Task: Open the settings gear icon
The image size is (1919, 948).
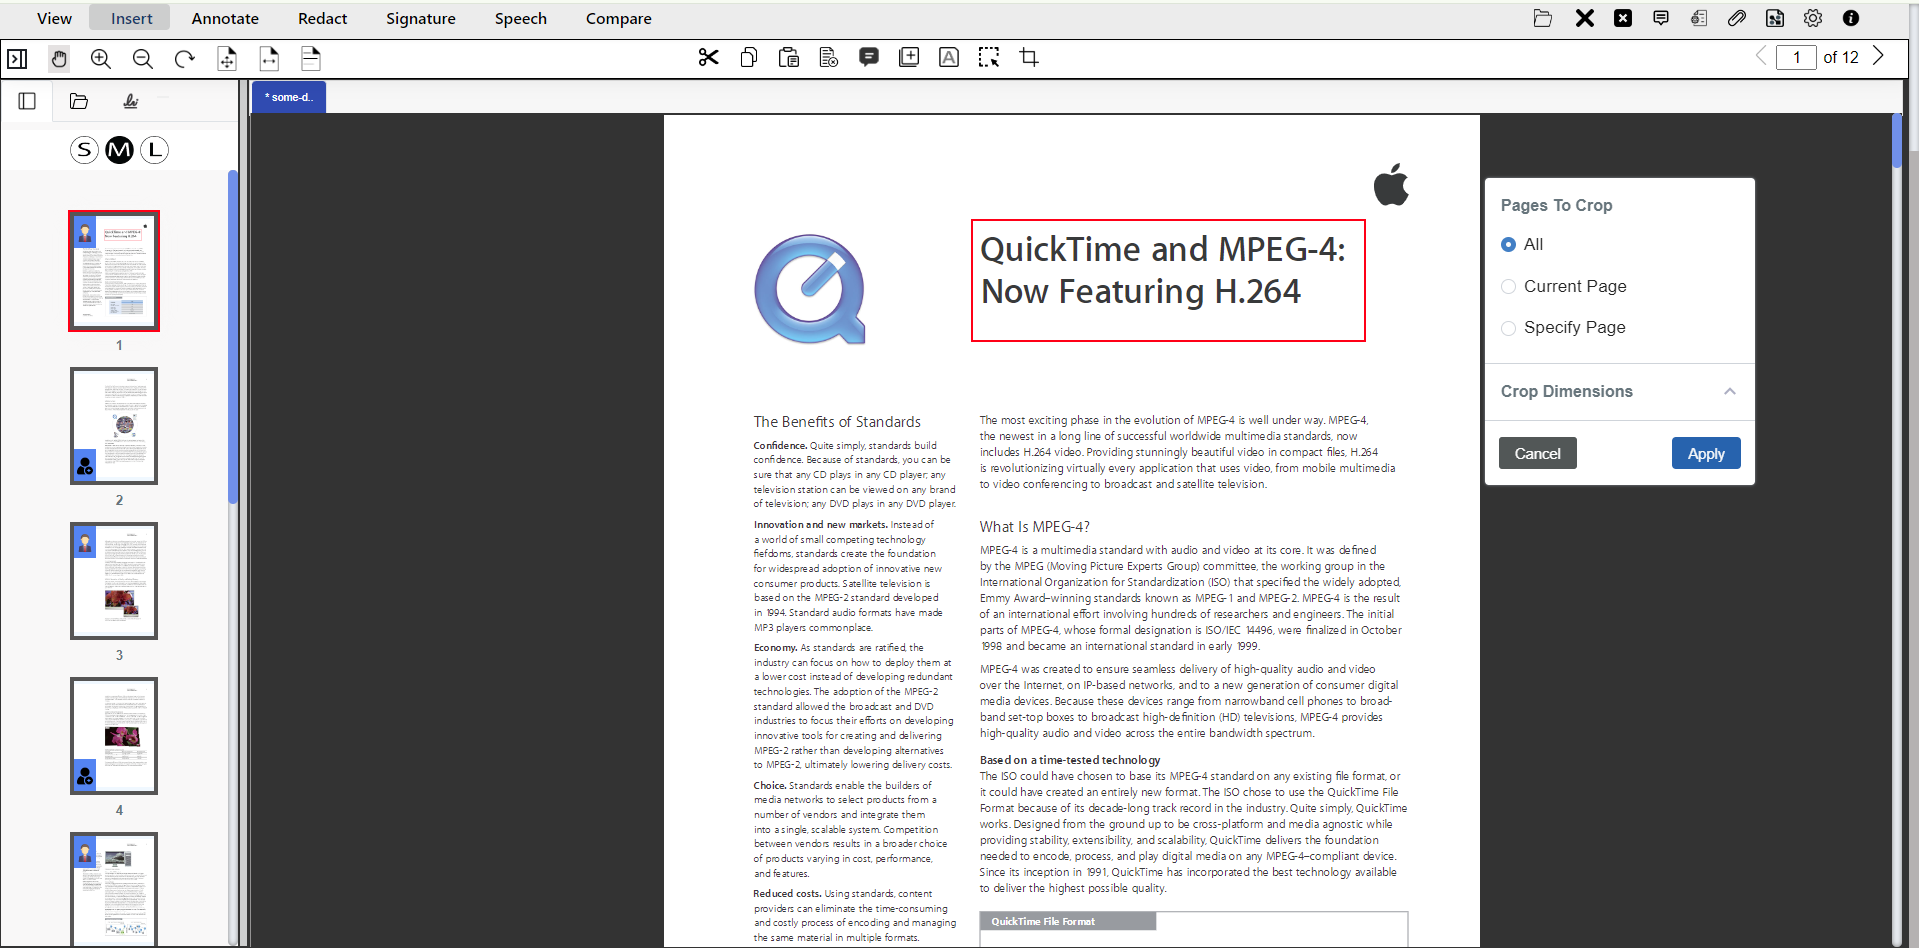Action: pos(1813,18)
